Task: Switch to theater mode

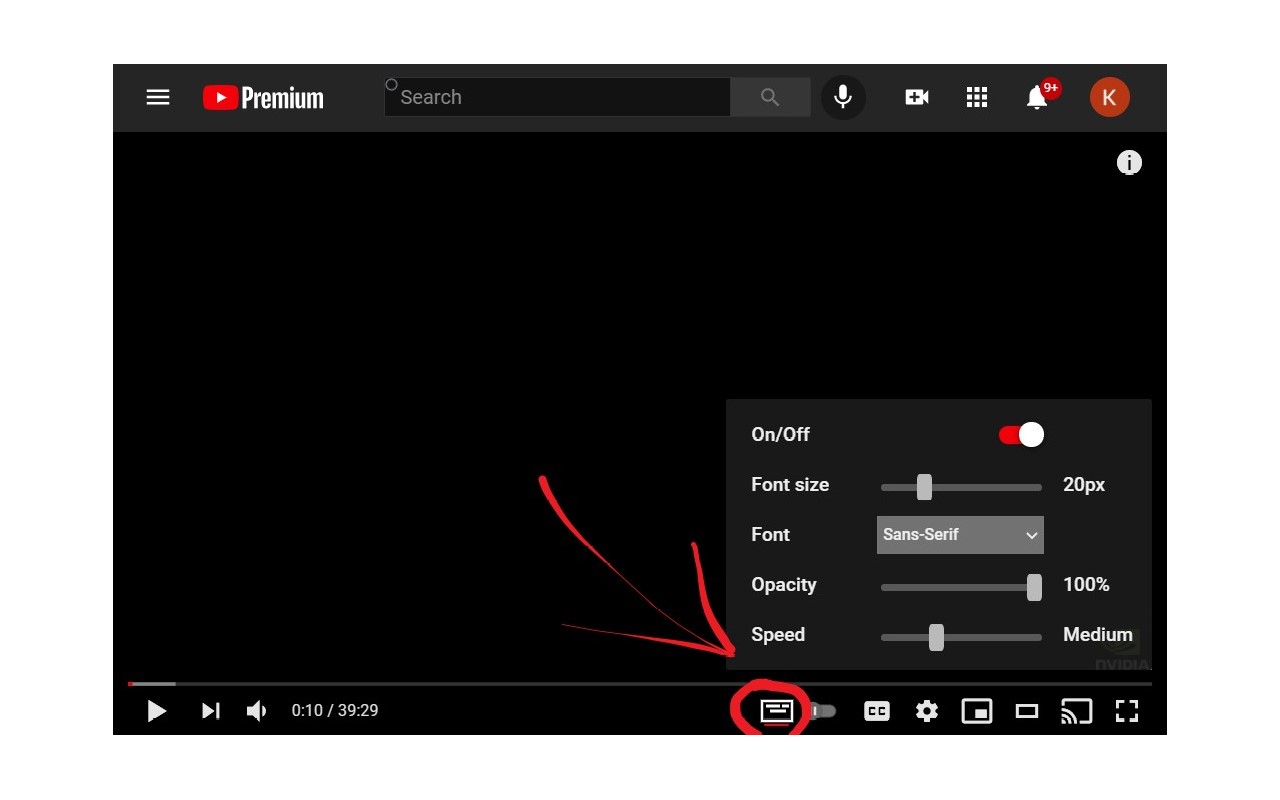Action: point(1027,711)
